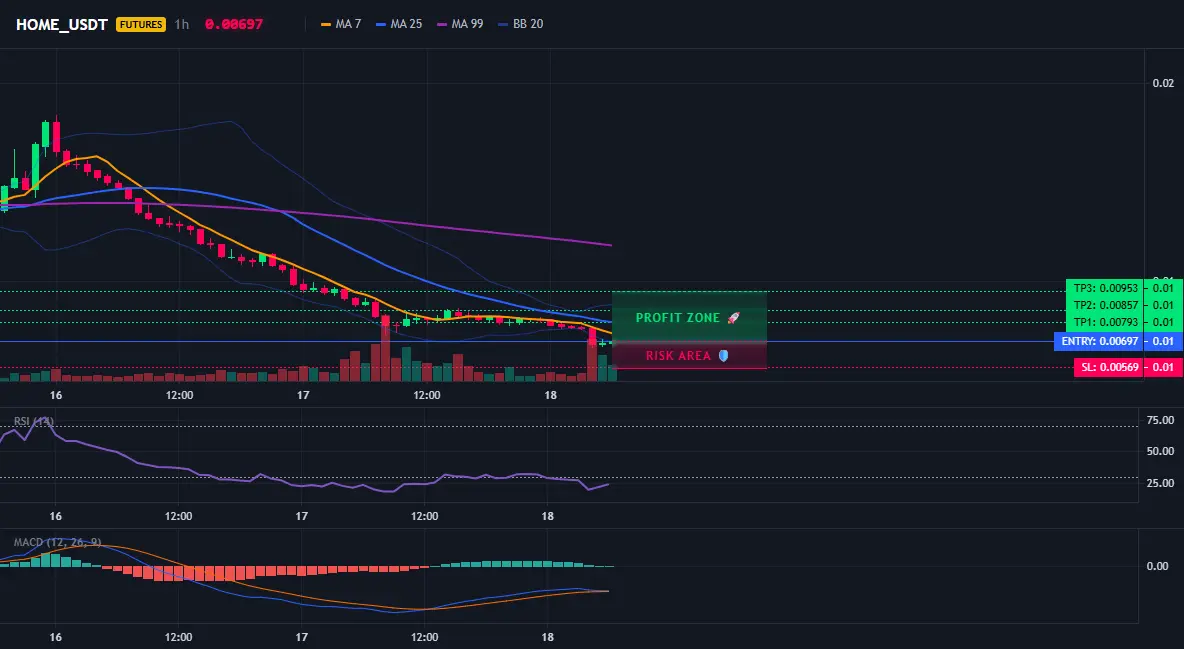Click the PROFIT ZONE rocket box
The image size is (1184, 649).
click(689, 317)
